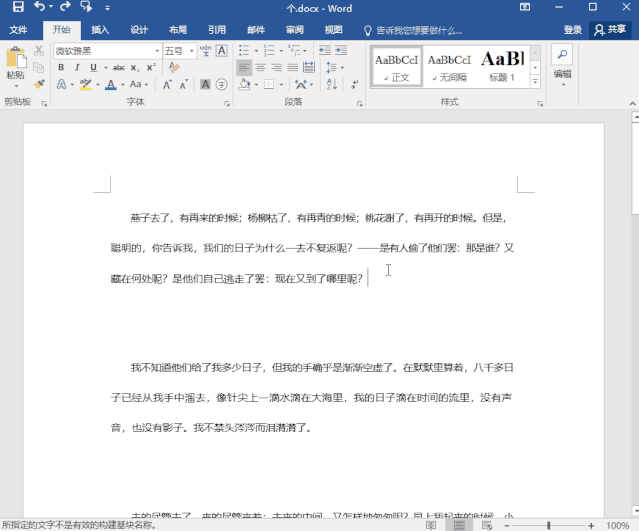Align text left

click(x=244, y=67)
